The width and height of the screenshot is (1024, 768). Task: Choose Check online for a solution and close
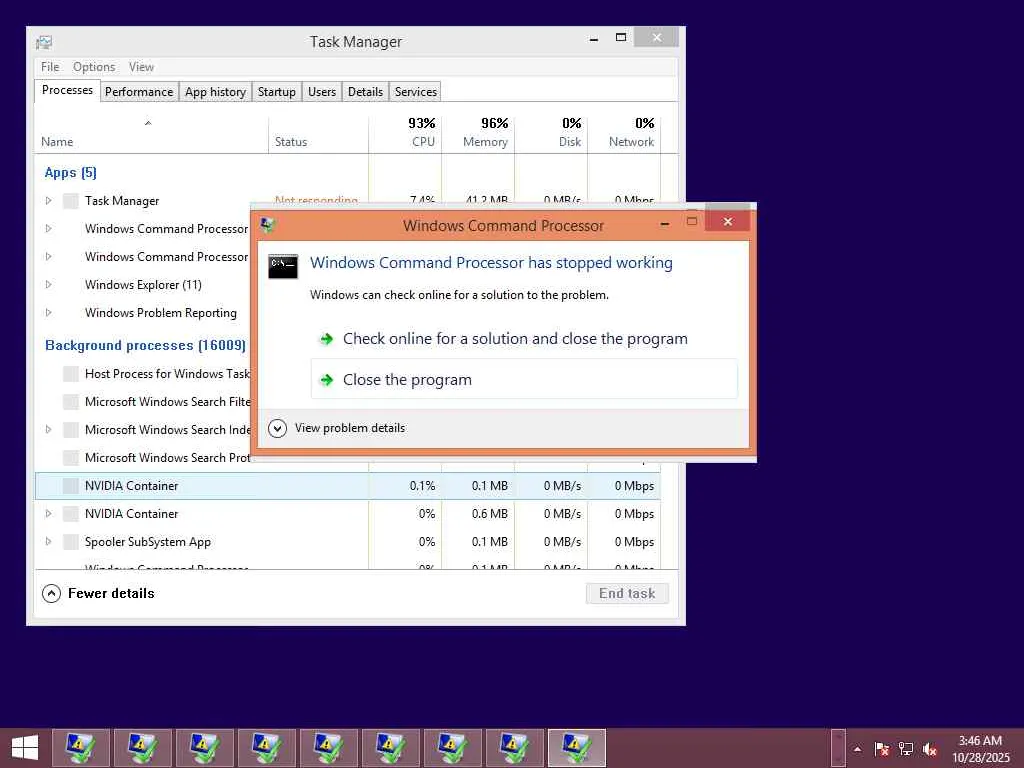(524, 339)
